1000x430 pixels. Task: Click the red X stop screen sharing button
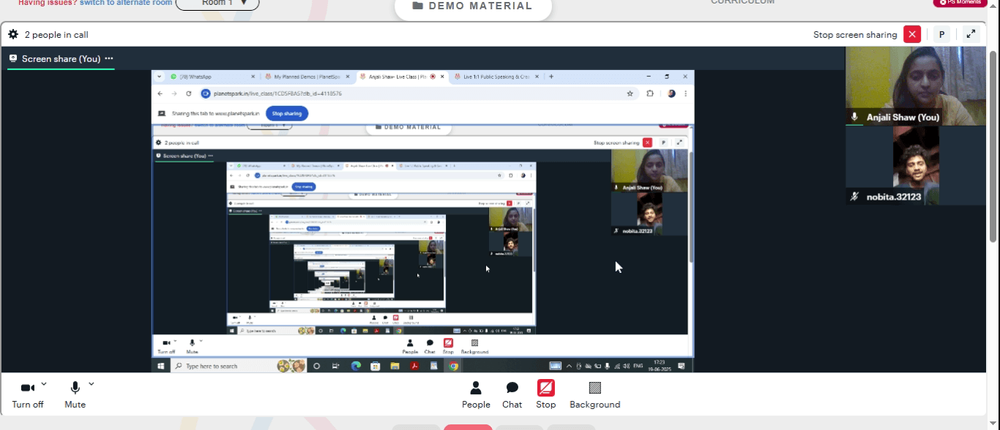tap(912, 34)
